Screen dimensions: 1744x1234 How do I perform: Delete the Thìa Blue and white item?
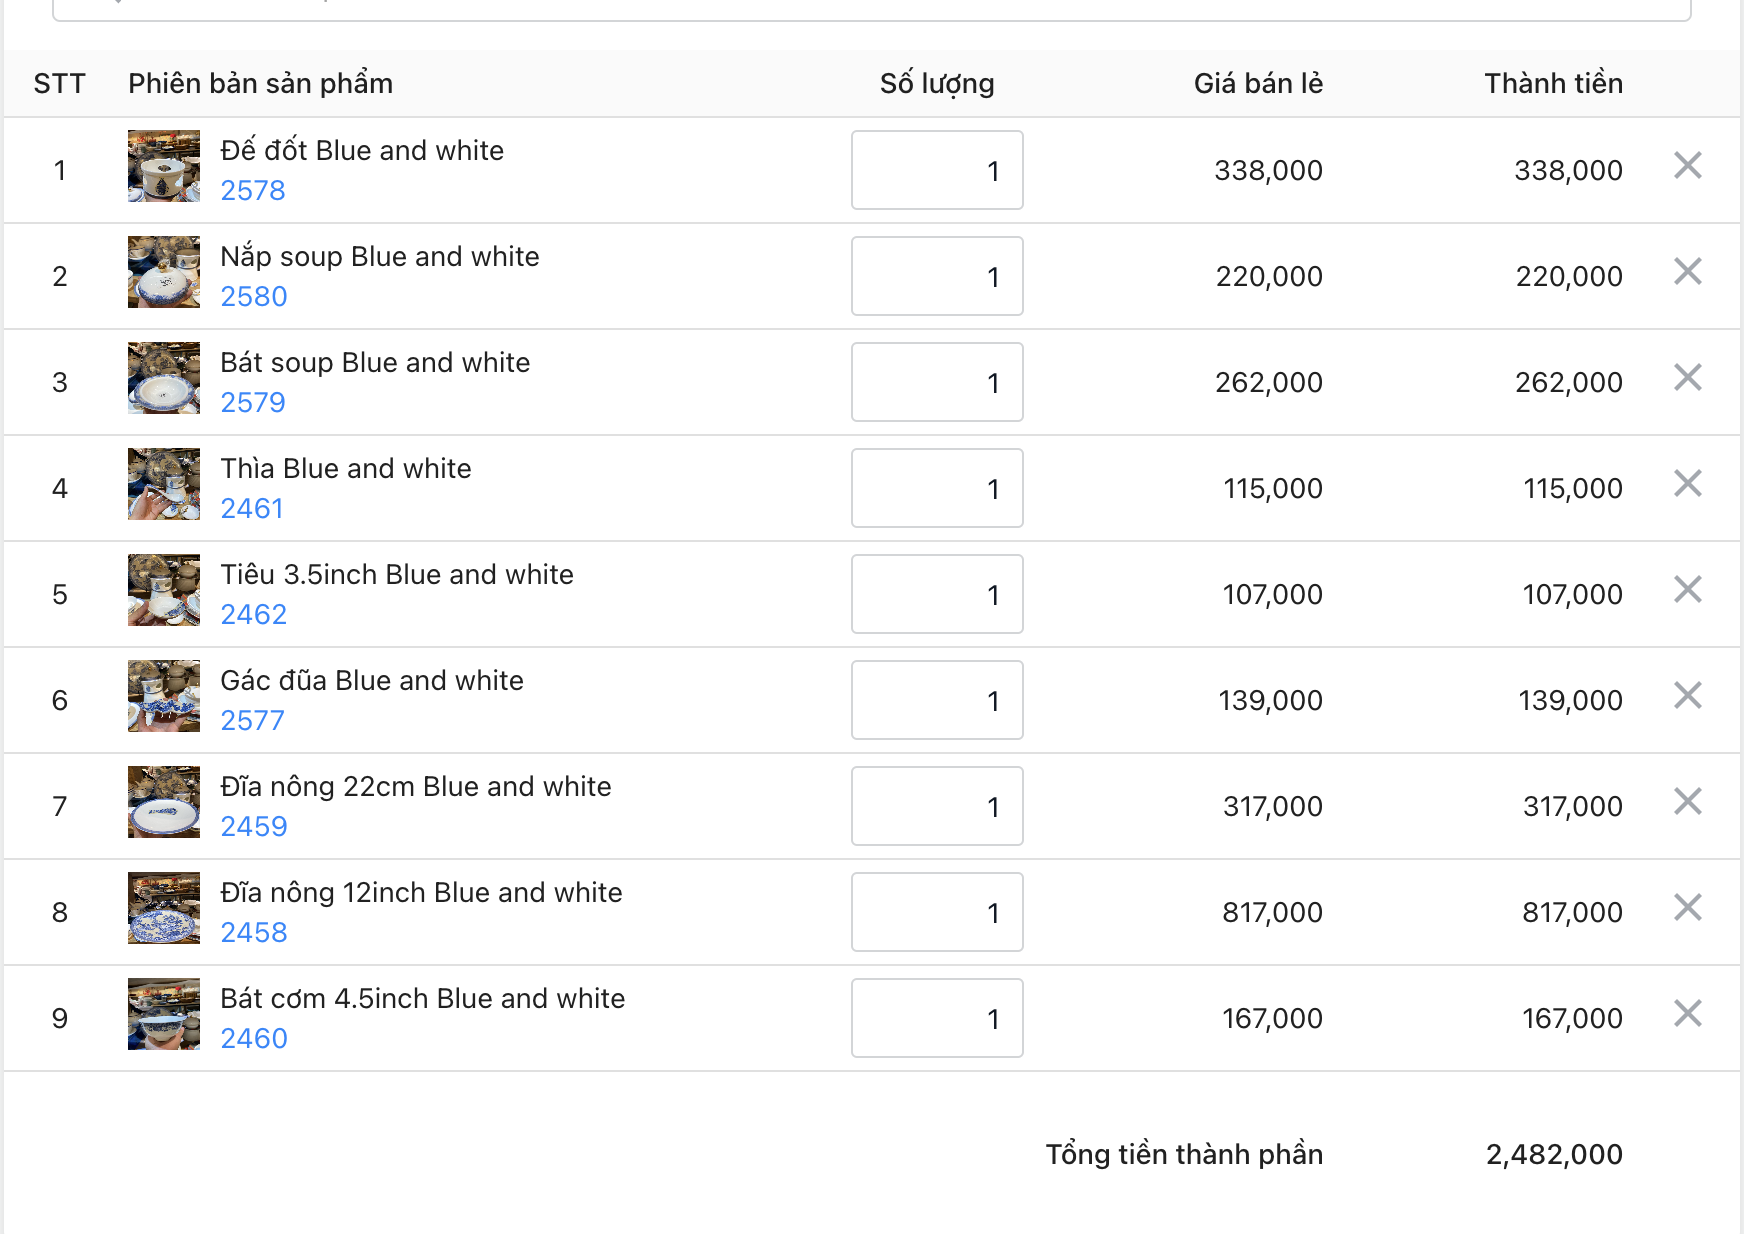pyautogui.click(x=1688, y=484)
